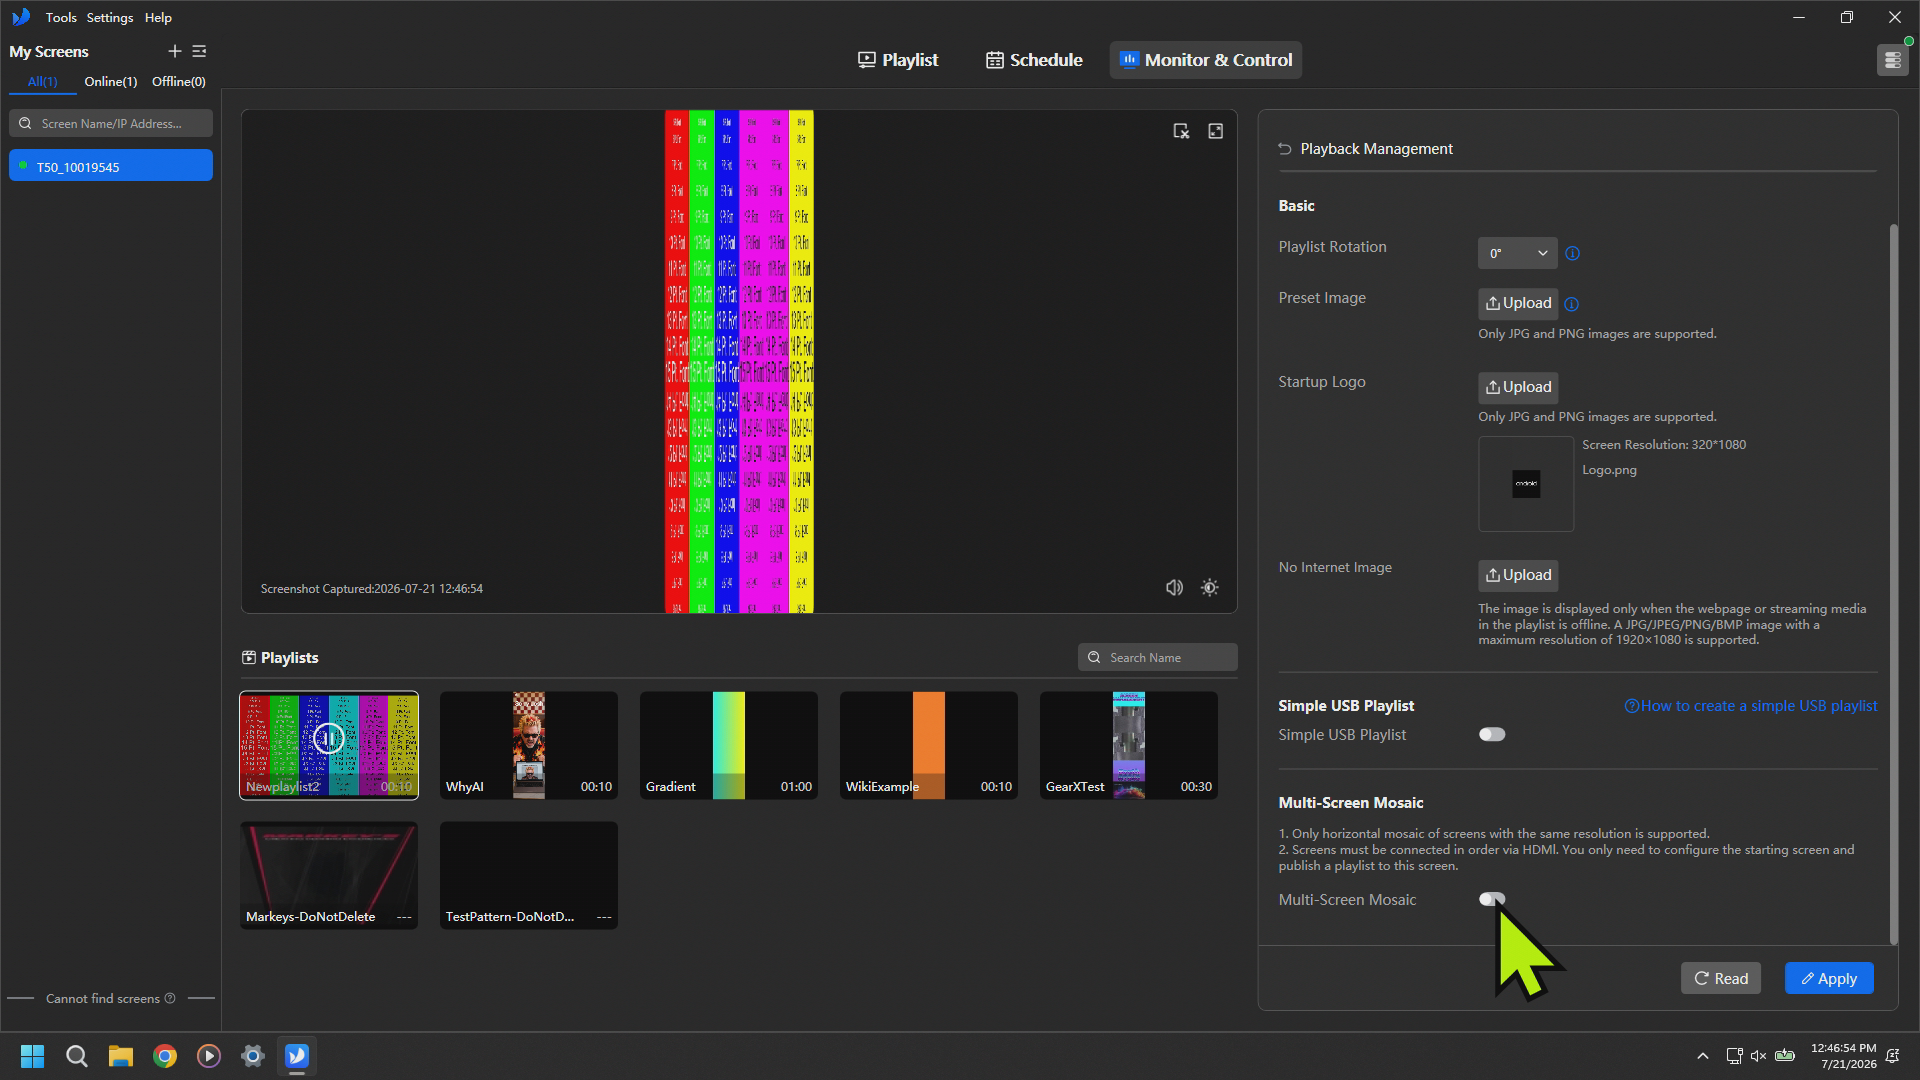Filter screens by Online(1)
Screen dimensions: 1920x1080
point(110,82)
